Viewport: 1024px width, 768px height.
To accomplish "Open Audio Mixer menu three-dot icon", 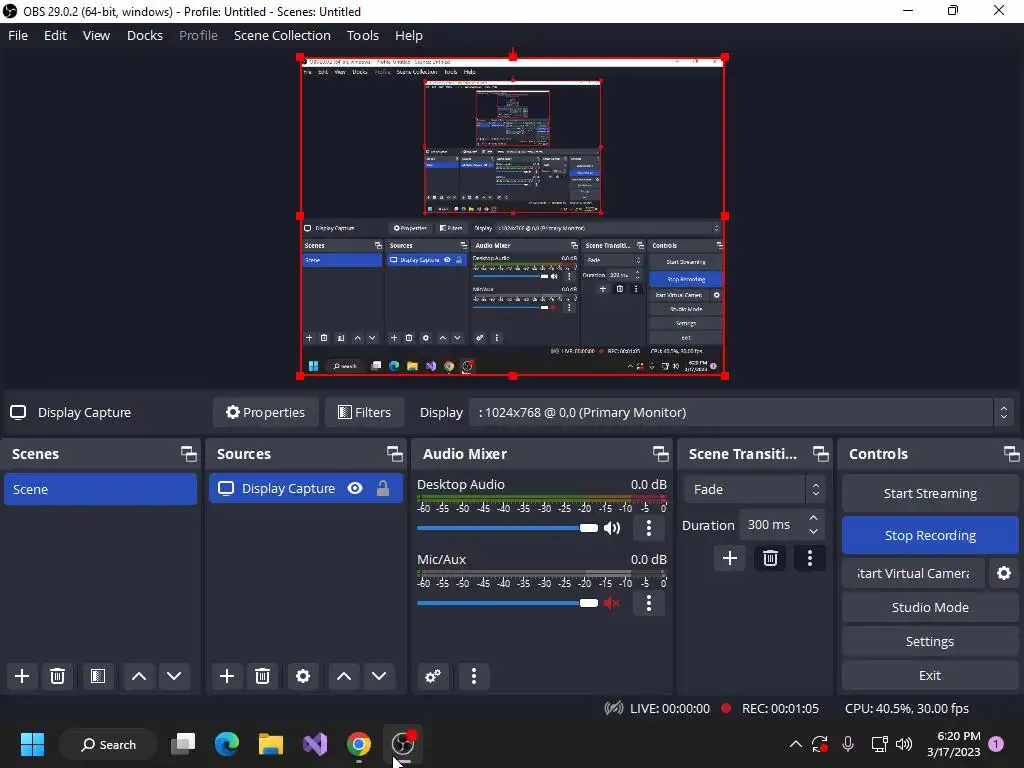I will pos(473,676).
